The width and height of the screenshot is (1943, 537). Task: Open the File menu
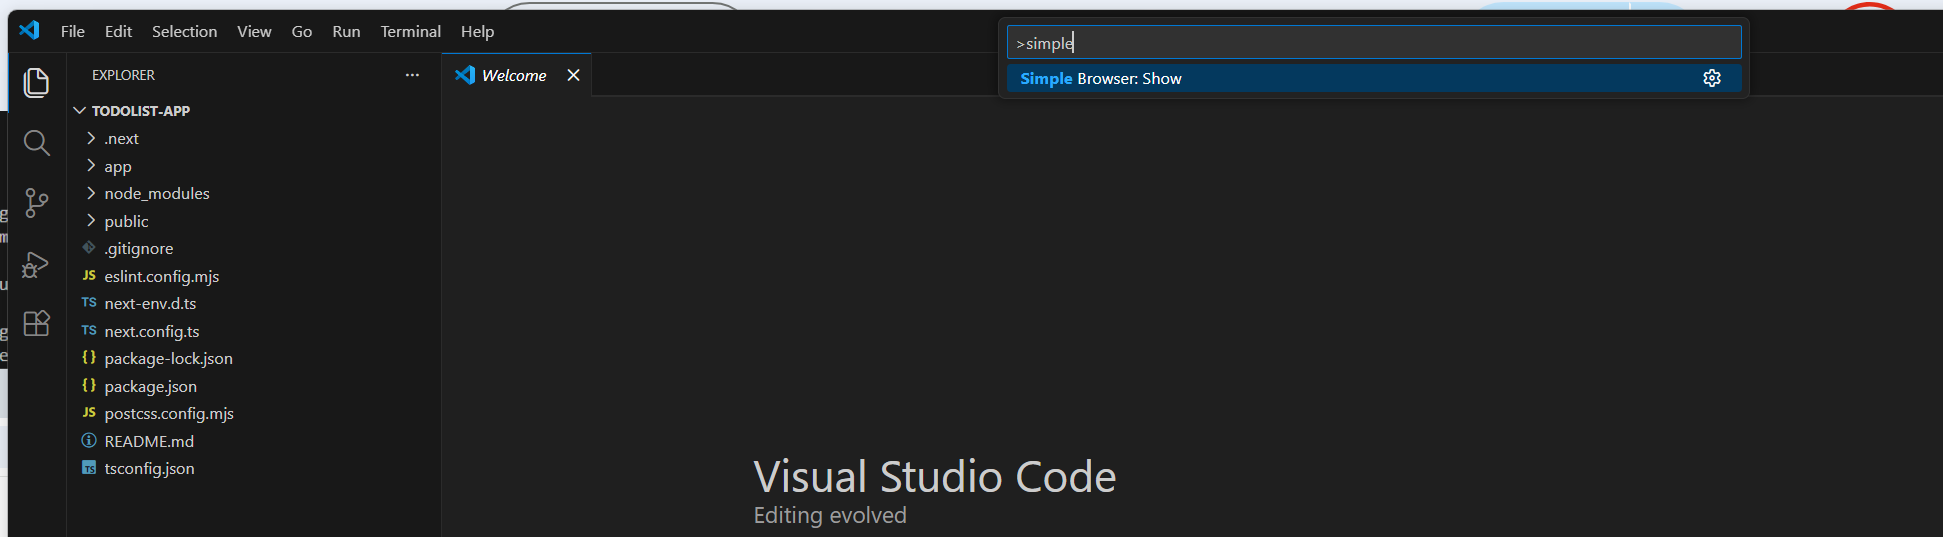pos(73,31)
